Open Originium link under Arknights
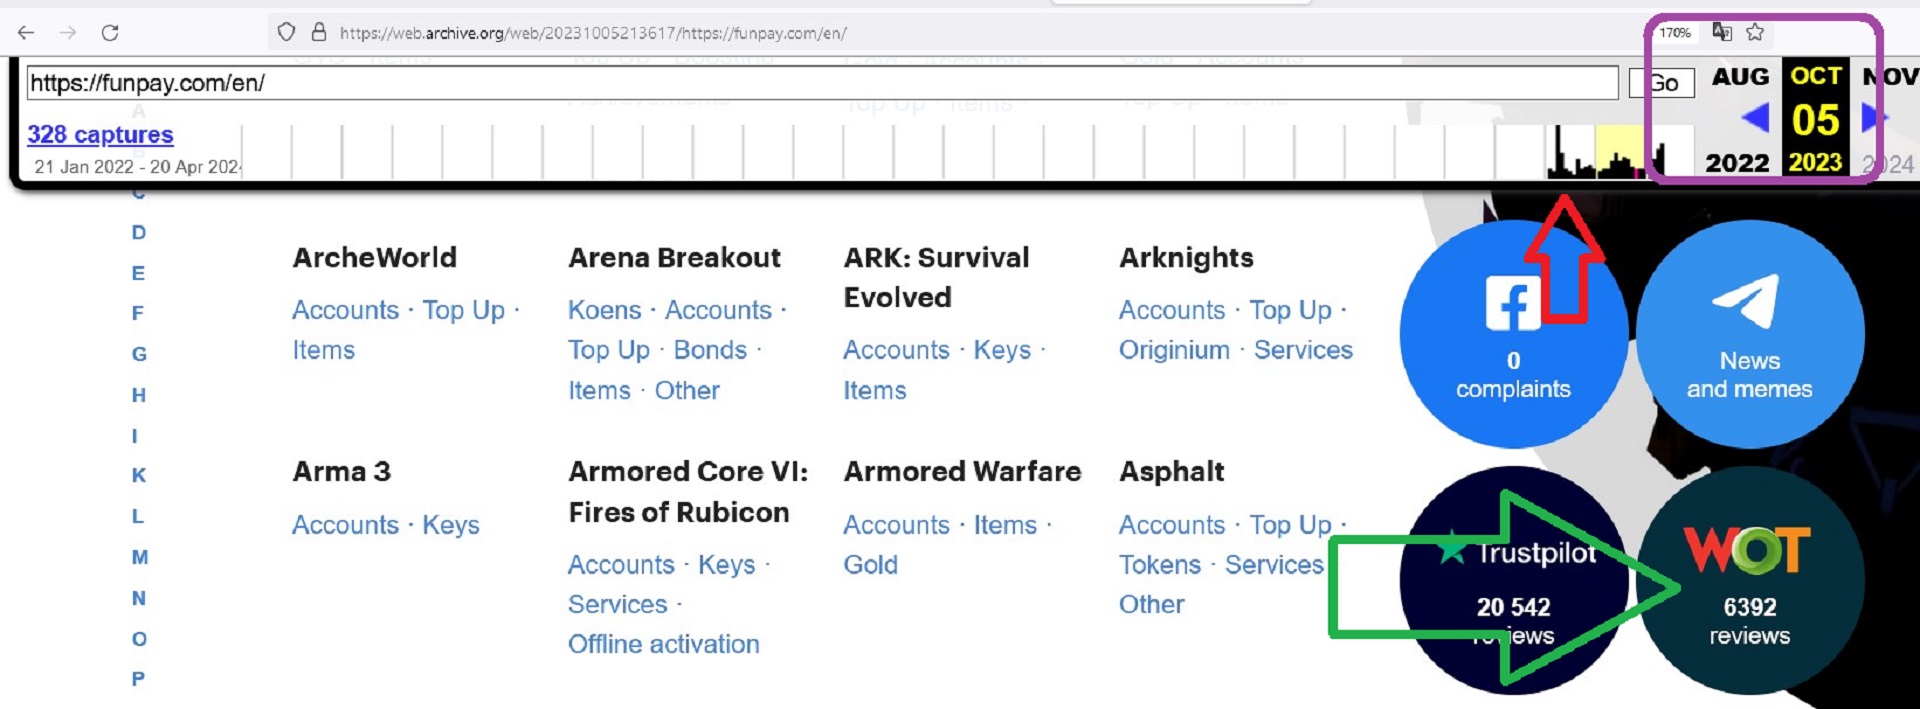1920x709 pixels. pos(1174,350)
